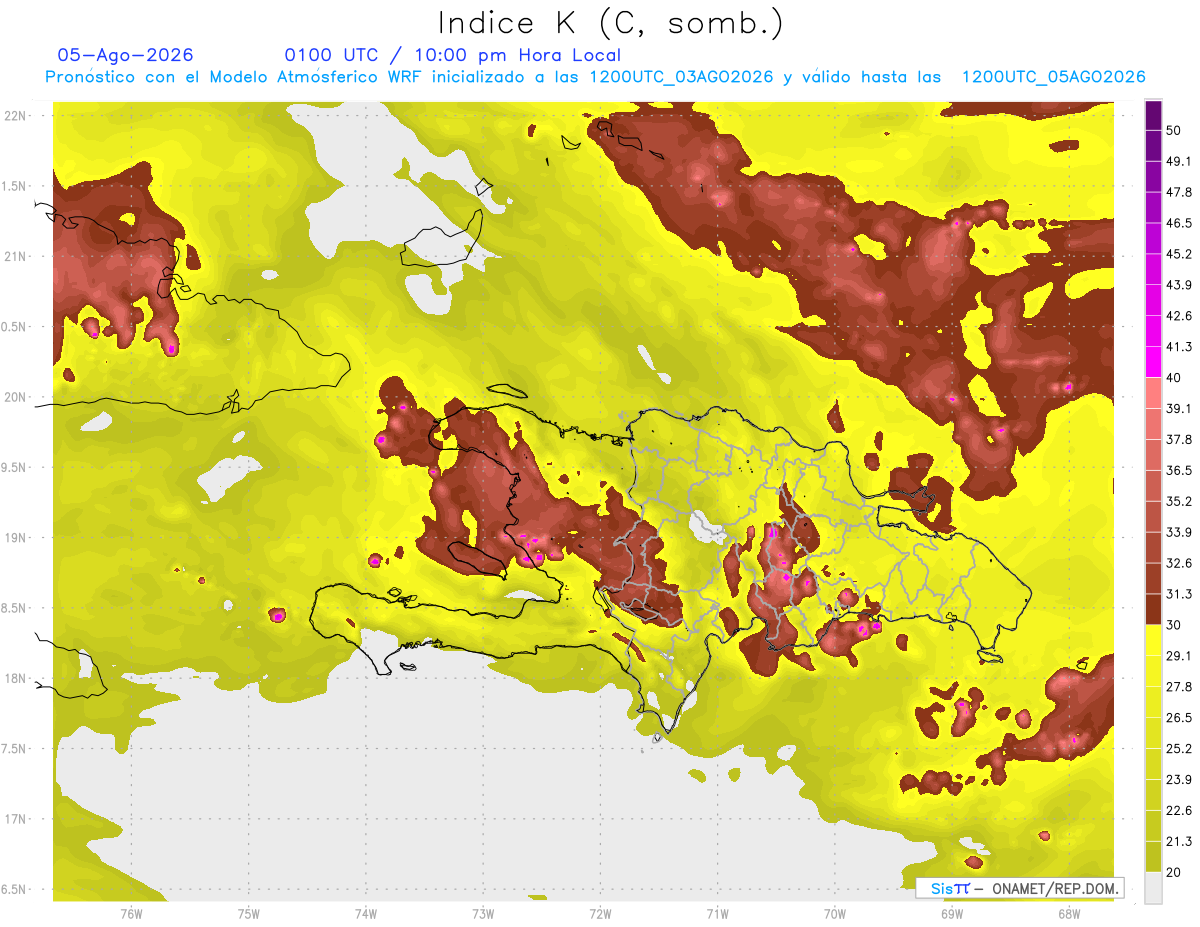Click the map title "Indice K (C, somb.)"
The image size is (1200, 927).
(611, 23)
